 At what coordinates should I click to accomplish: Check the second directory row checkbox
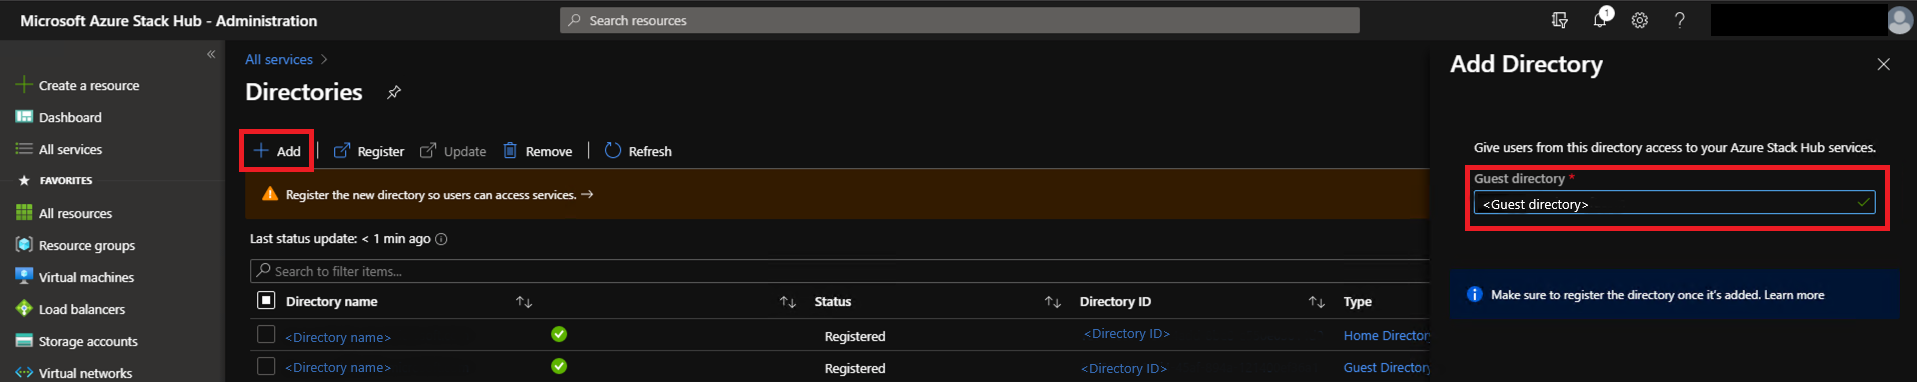pos(266,366)
